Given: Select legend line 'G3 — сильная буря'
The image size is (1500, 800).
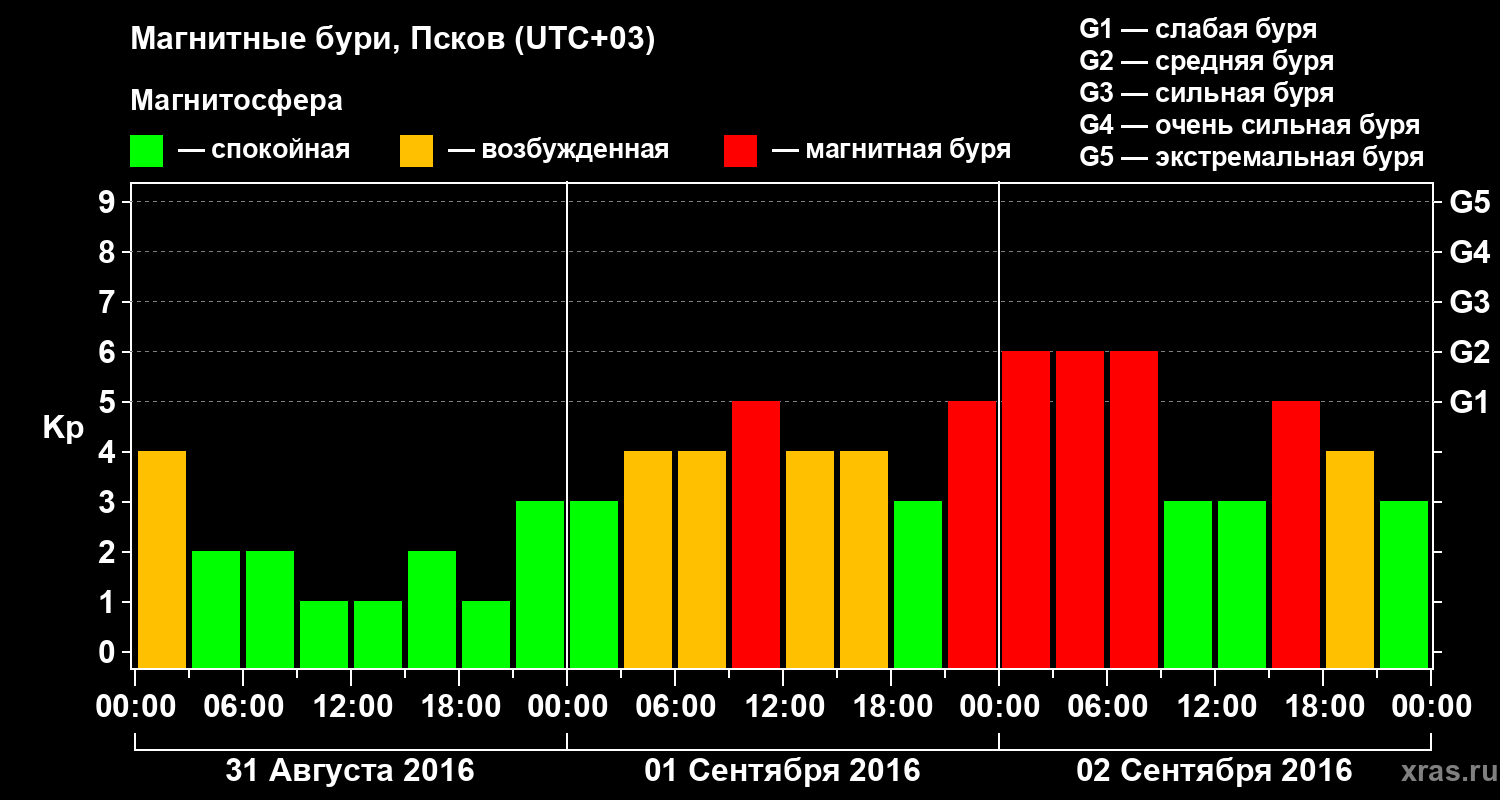Looking at the screenshot, I should [1206, 93].
